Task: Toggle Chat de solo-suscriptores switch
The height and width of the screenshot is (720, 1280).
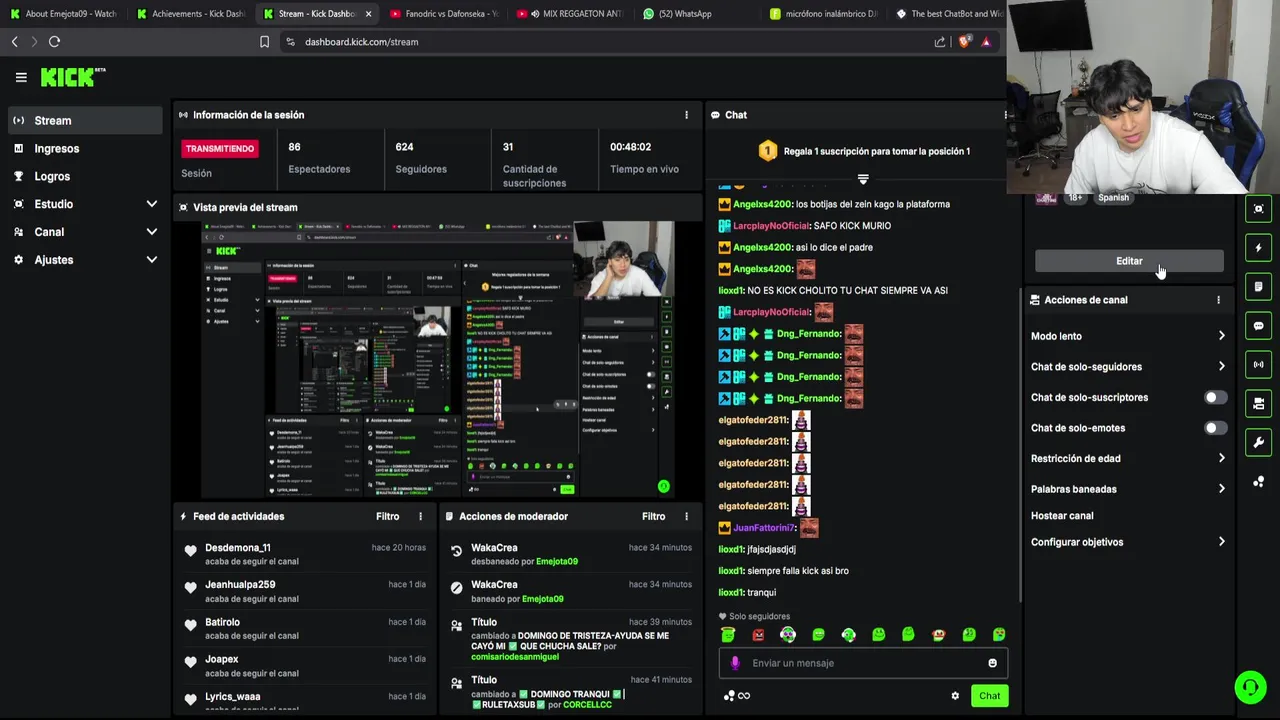Action: pos(1215,398)
